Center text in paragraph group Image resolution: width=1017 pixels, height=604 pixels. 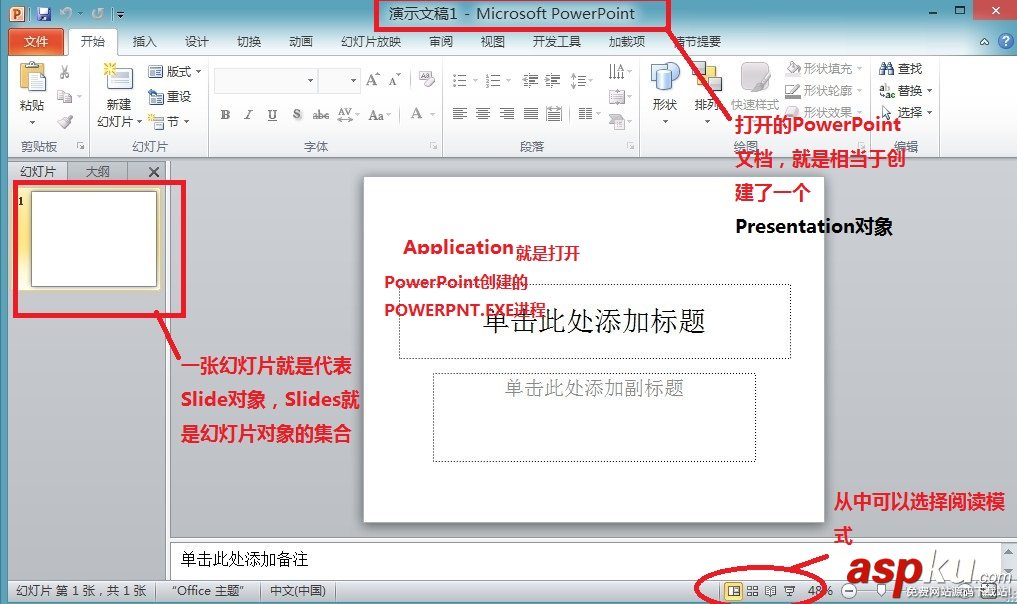tap(483, 114)
